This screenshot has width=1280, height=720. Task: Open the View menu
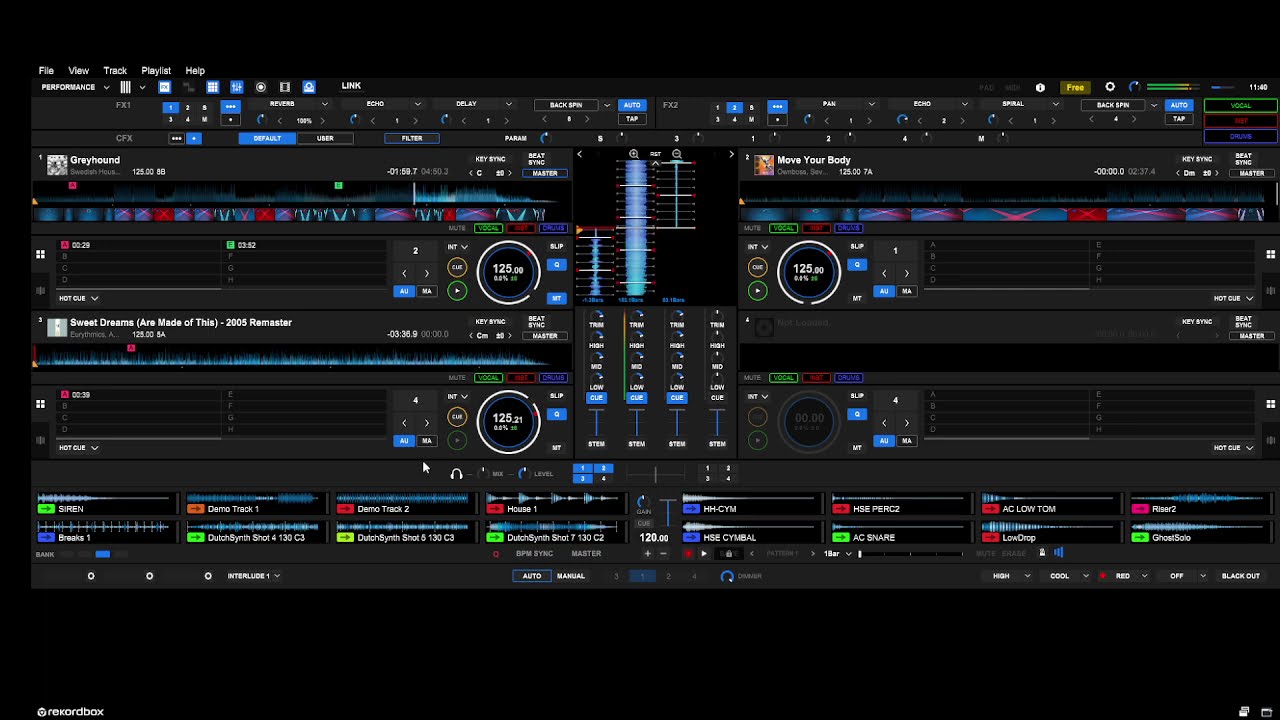pyautogui.click(x=78, y=71)
